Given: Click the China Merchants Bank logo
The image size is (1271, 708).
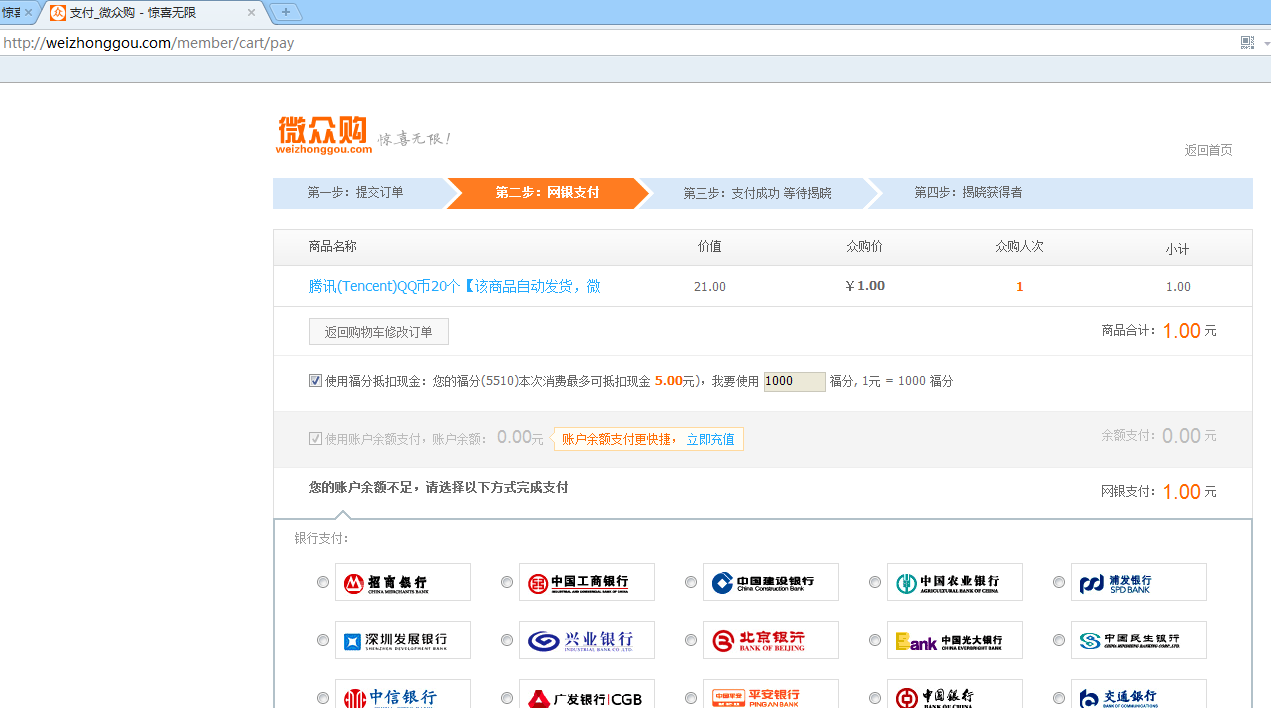Looking at the screenshot, I should [x=403, y=582].
